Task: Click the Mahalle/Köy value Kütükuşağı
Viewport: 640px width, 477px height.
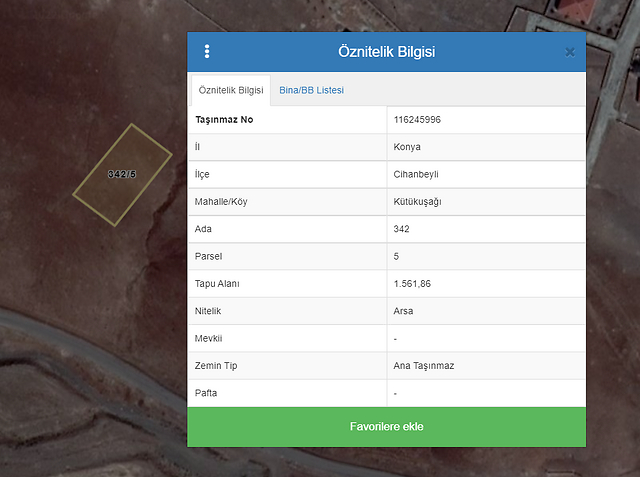Action: [418, 201]
